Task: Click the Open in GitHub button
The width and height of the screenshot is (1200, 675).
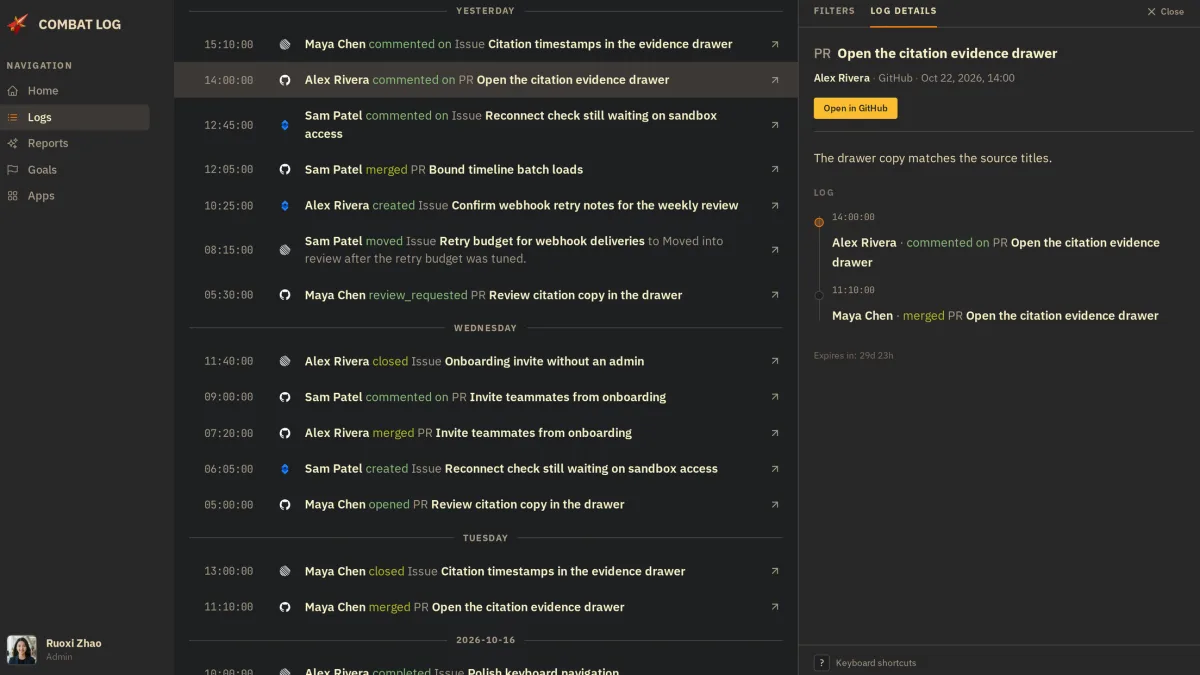Action: coord(855,108)
